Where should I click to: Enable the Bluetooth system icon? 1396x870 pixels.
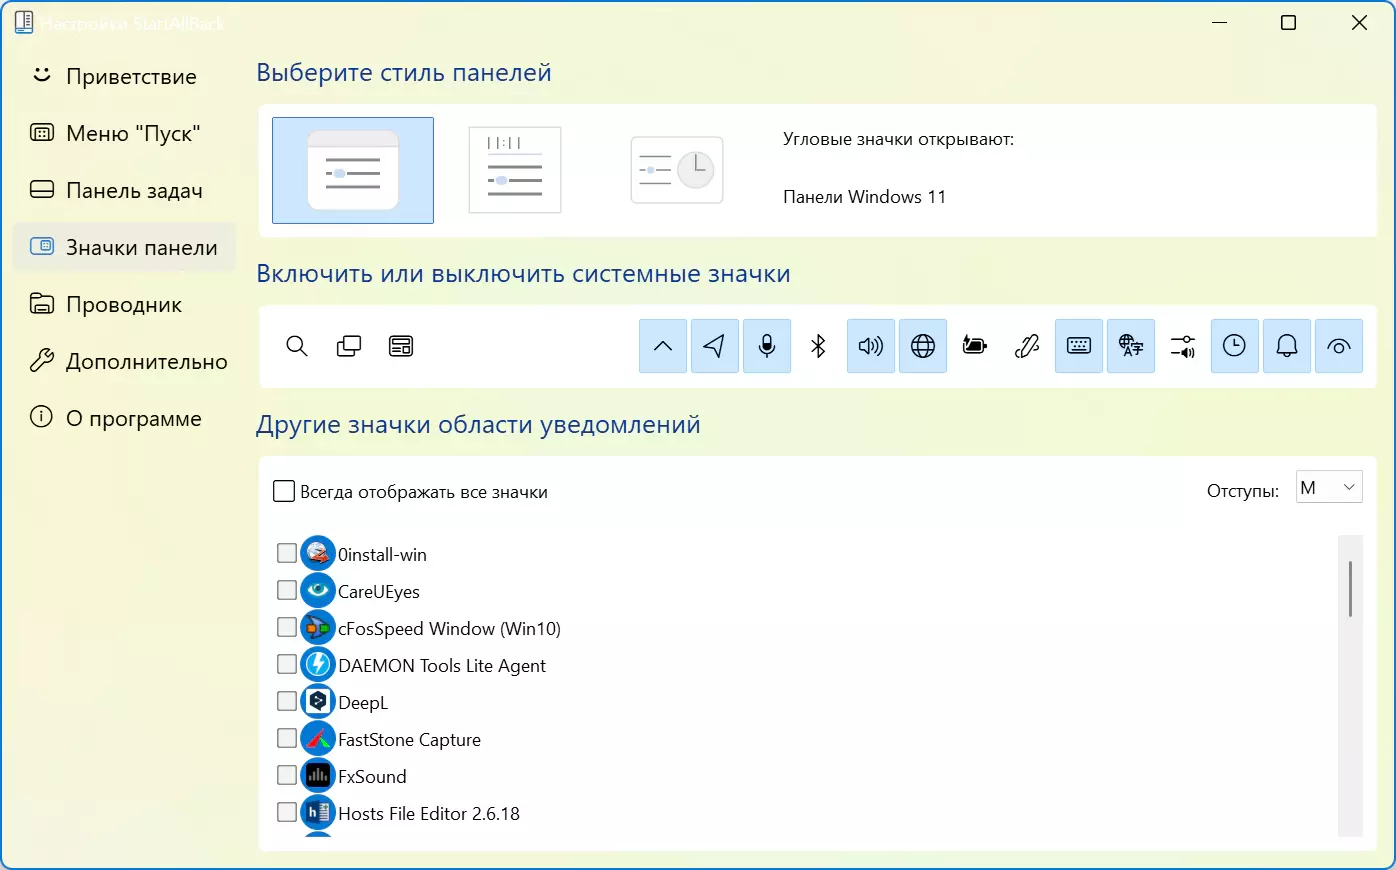click(x=819, y=346)
